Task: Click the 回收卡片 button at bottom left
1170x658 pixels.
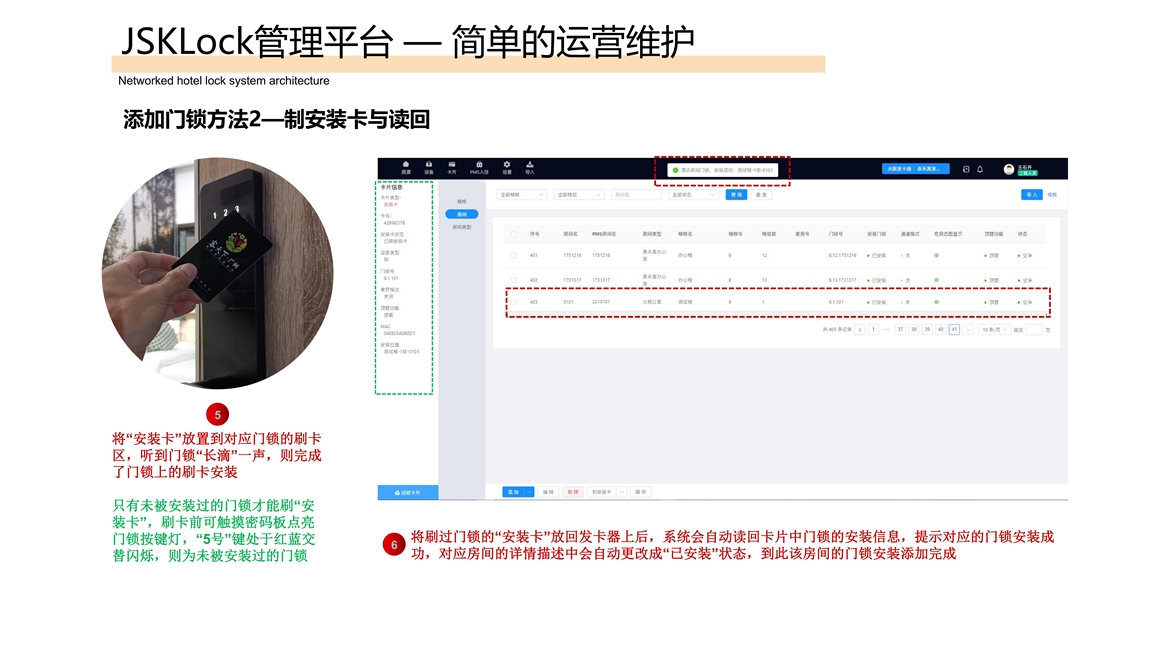Action: coord(408,492)
